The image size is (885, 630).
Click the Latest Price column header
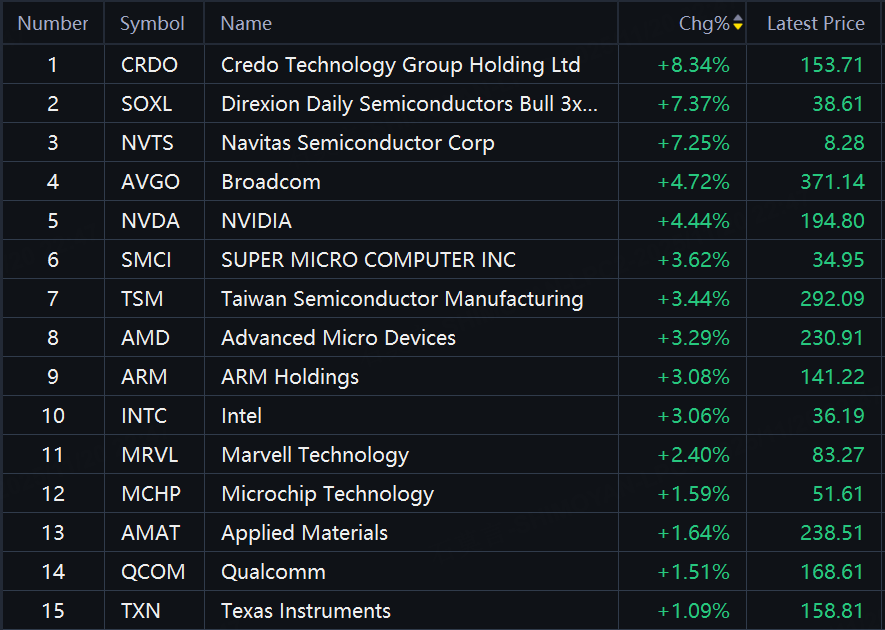coord(815,23)
